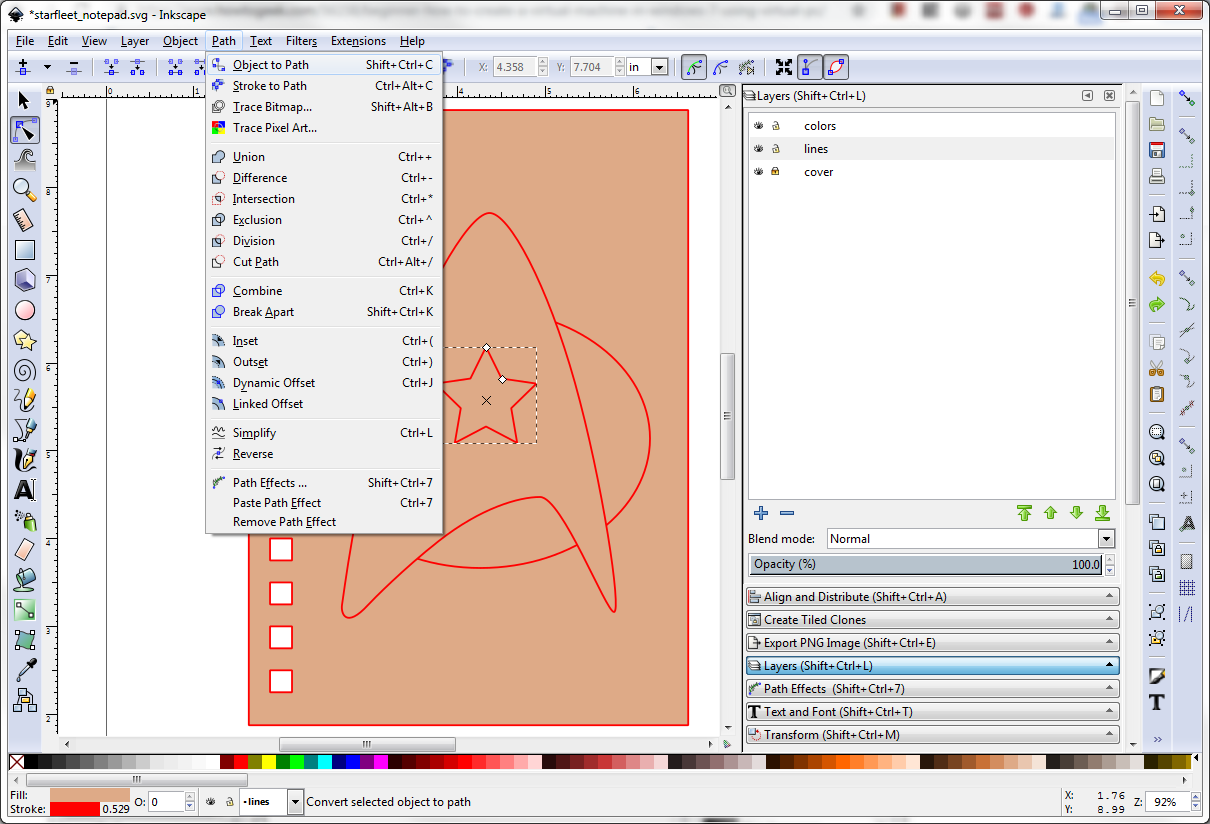Select the Tweak tool
Viewport: 1210px width, 824px height.
click(25, 160)
